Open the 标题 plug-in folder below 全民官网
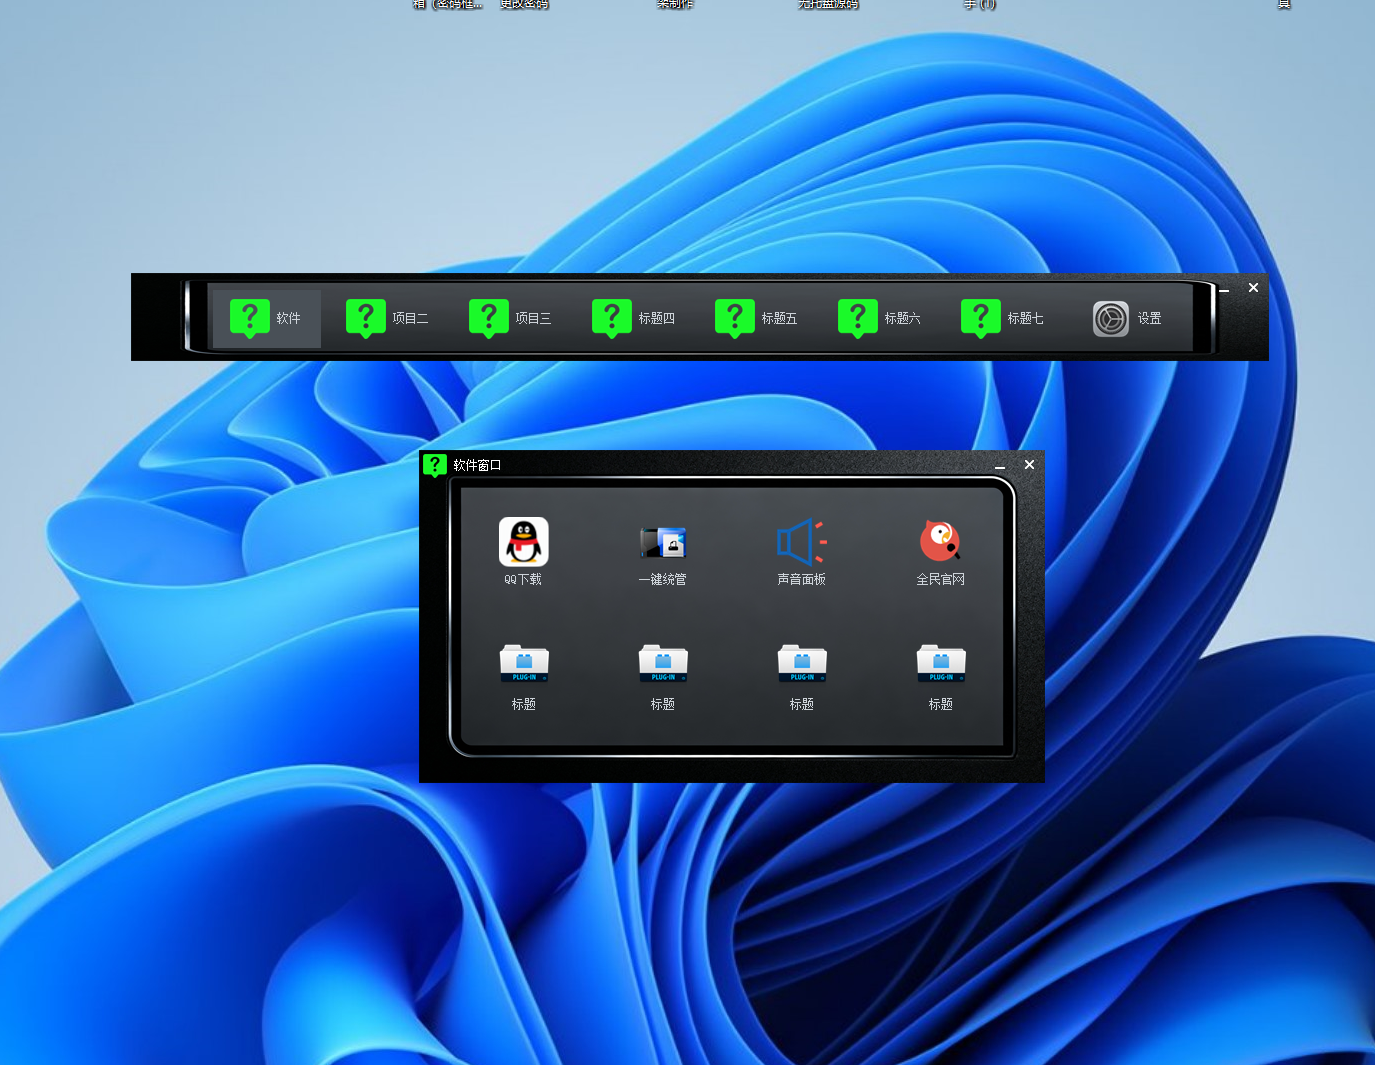This screenshot has width=1375, height=1065. click(x=940, y=665)
